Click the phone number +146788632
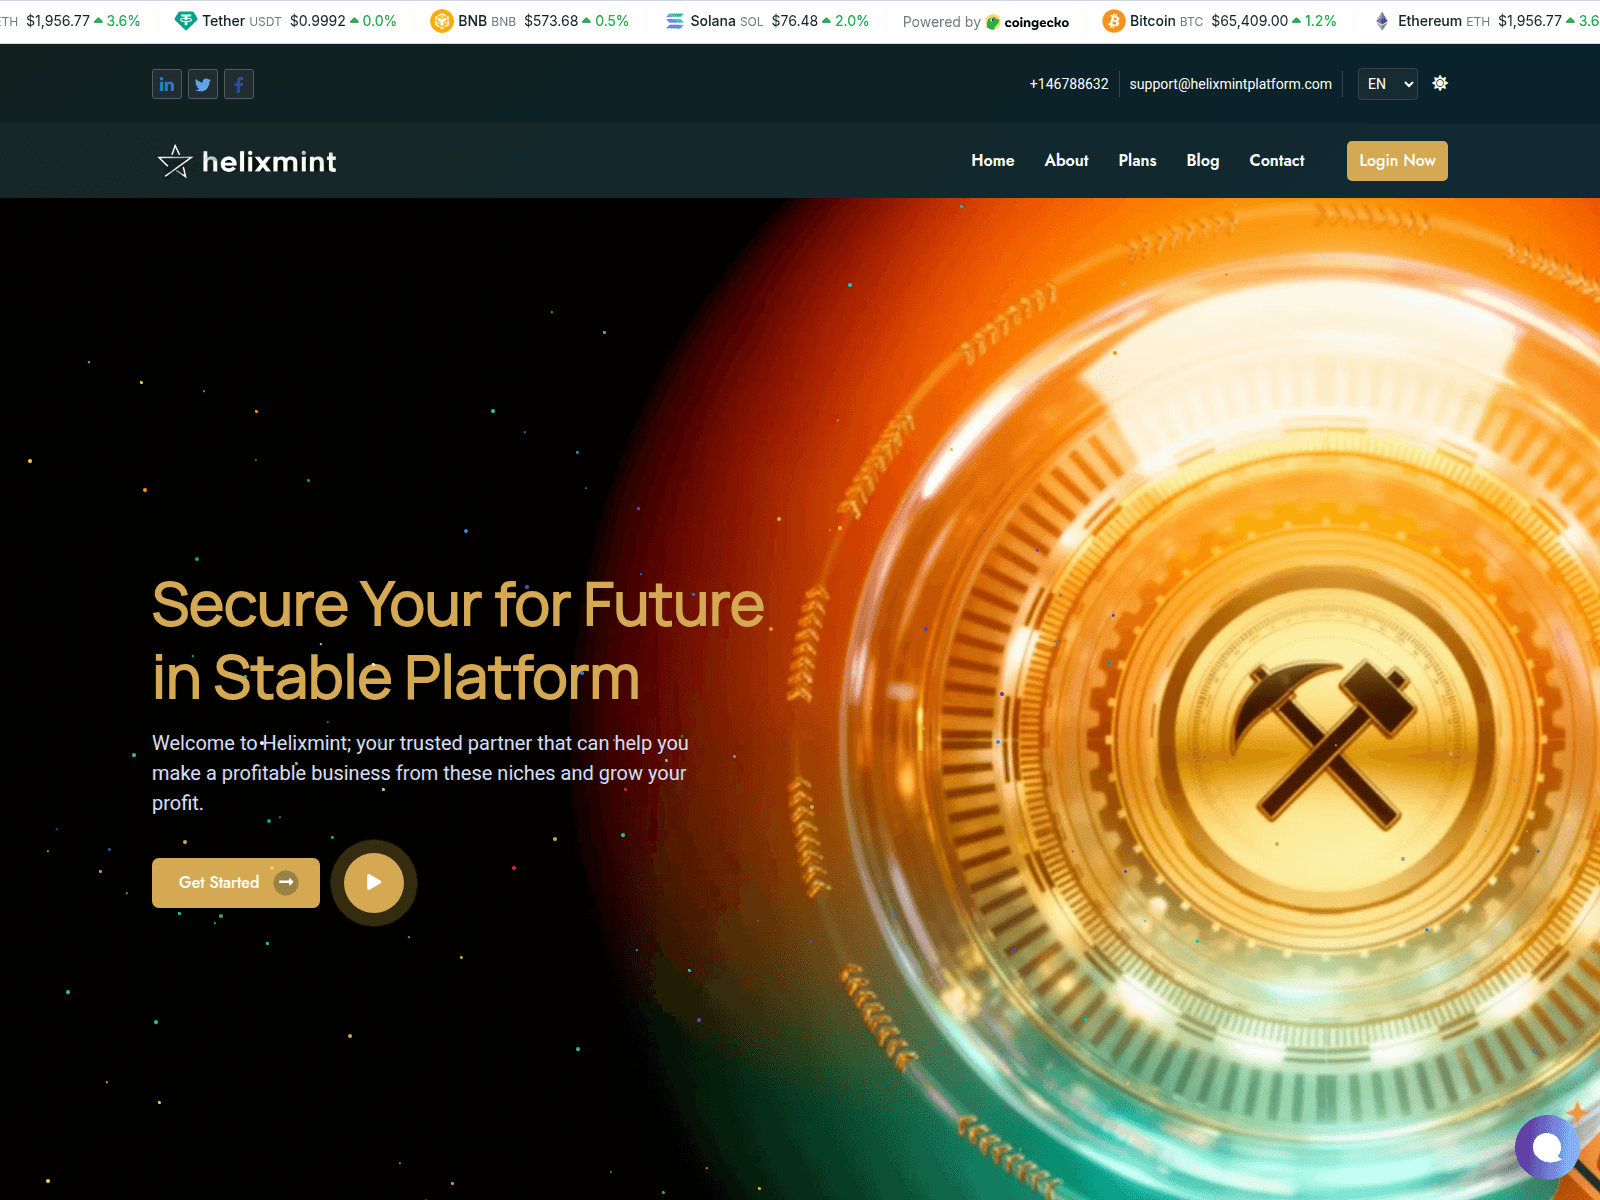The width and height of the screenshot is (1600, 1200). tap(1069, 84)
